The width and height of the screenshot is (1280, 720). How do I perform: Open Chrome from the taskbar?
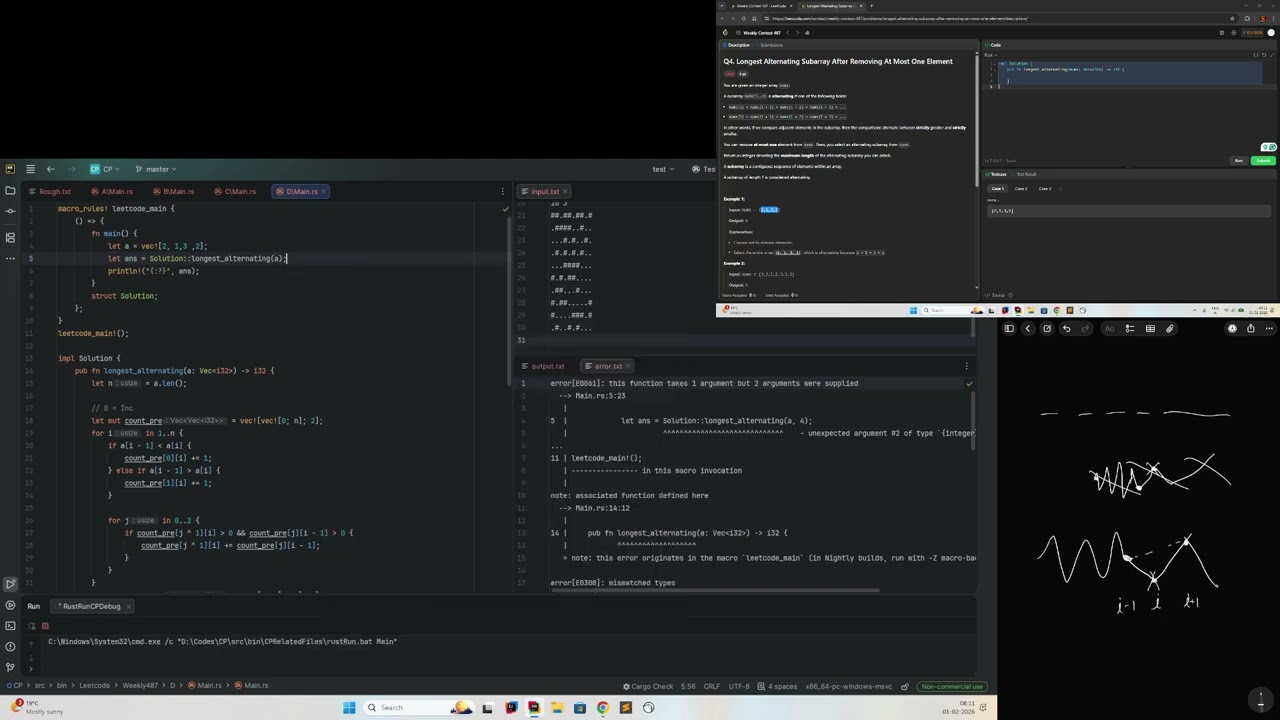coord(602,708)
